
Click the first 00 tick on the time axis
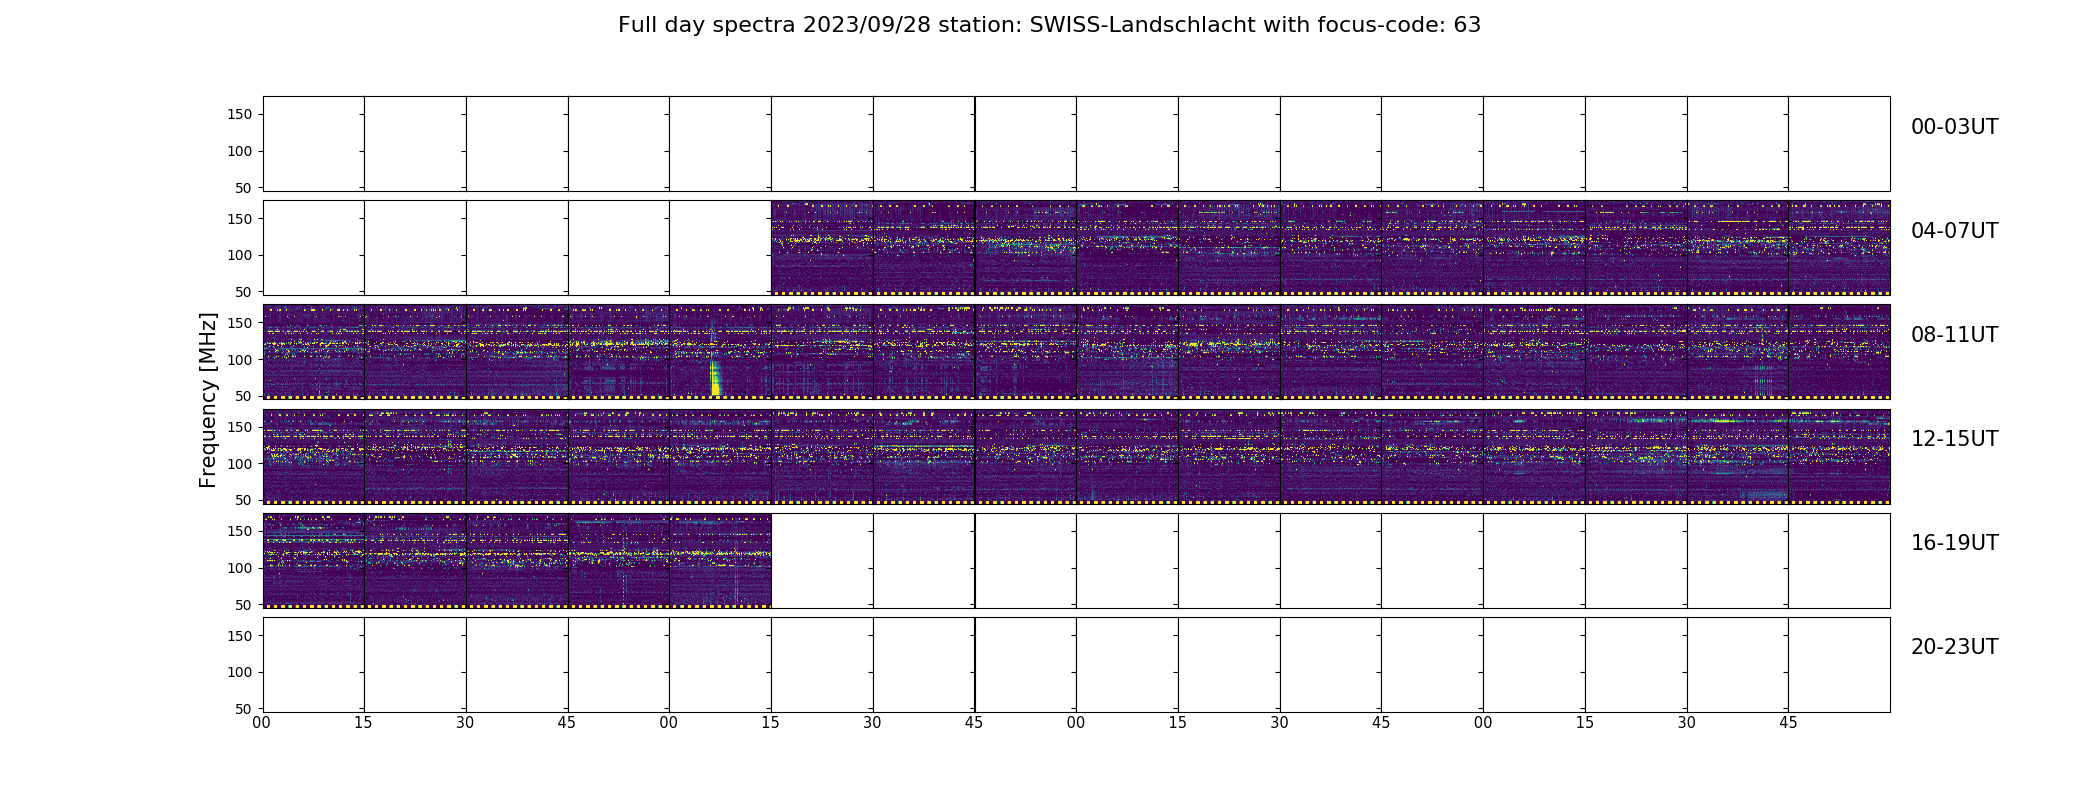(262, 723)
